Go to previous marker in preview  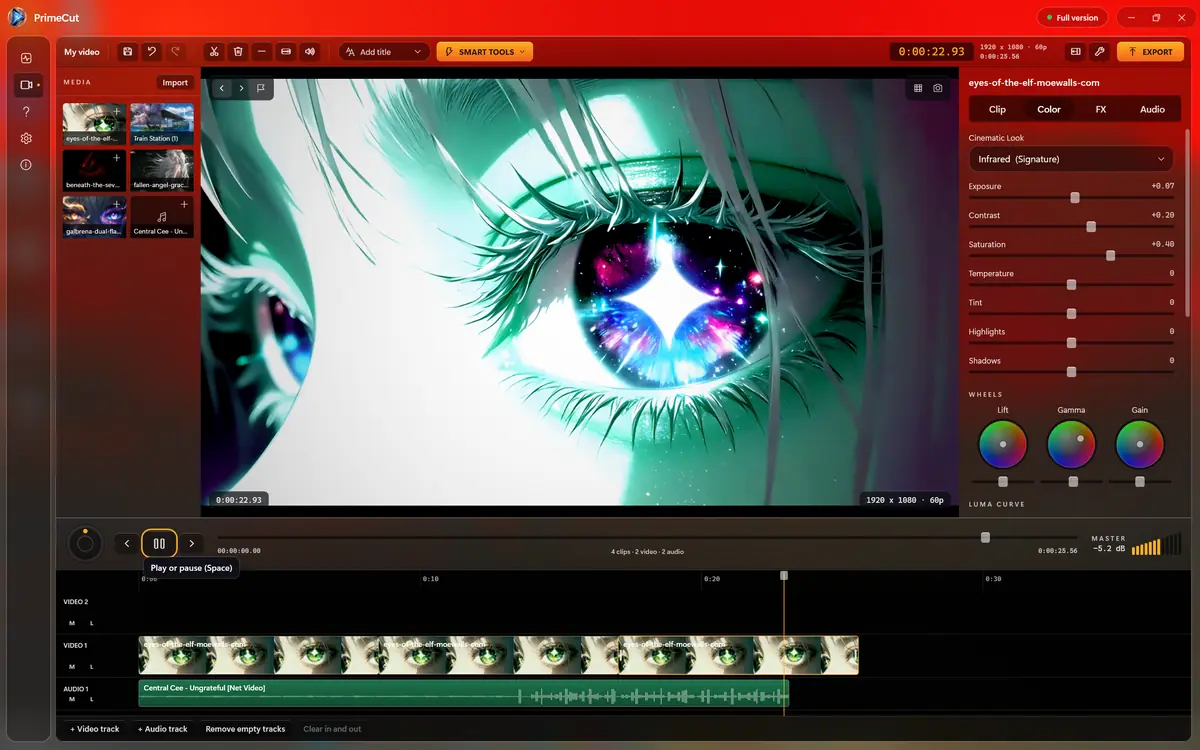(222, 88)
